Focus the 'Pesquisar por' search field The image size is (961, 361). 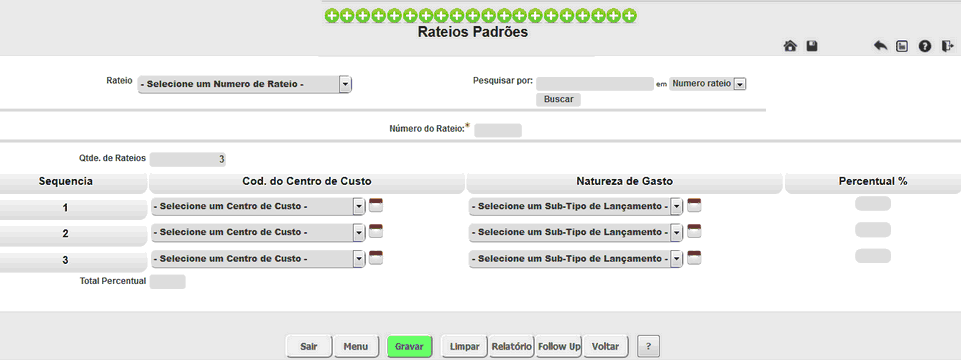(594, 84)
